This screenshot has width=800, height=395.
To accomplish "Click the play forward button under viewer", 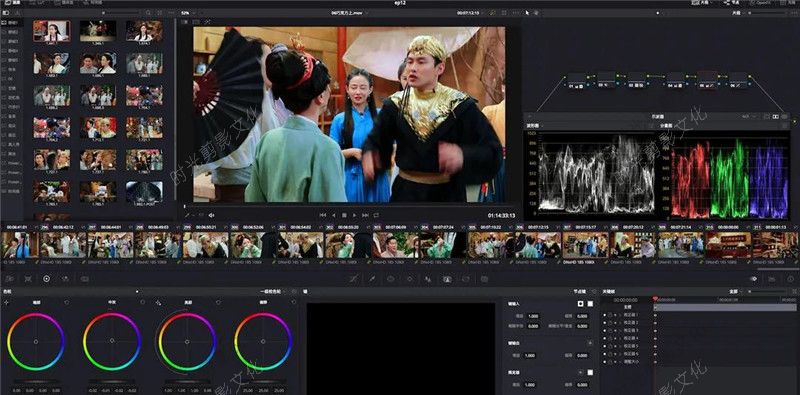I will tap(355, 215).
